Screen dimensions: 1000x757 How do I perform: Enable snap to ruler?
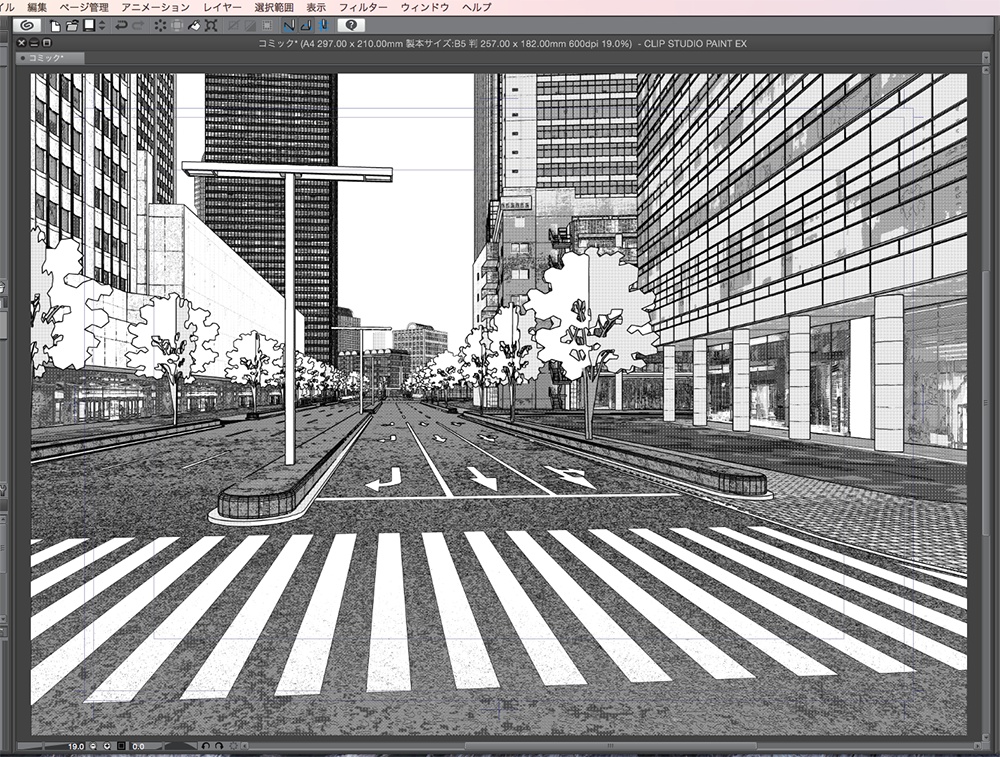[287, 27]
